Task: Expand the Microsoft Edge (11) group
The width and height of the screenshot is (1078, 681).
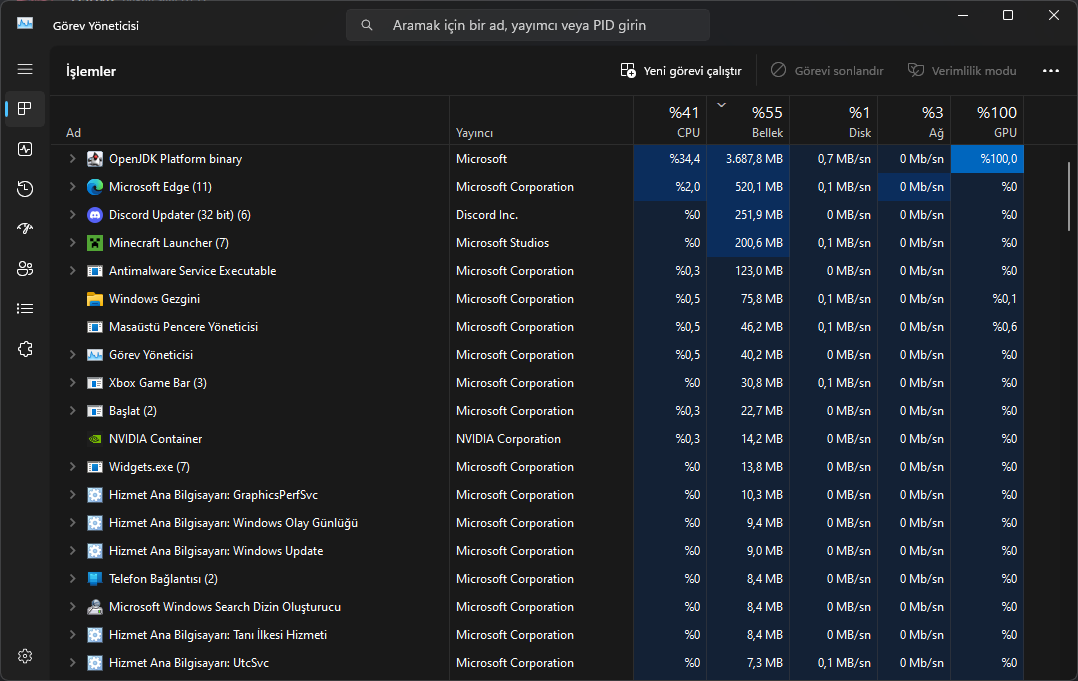Action: coord(72,187)
